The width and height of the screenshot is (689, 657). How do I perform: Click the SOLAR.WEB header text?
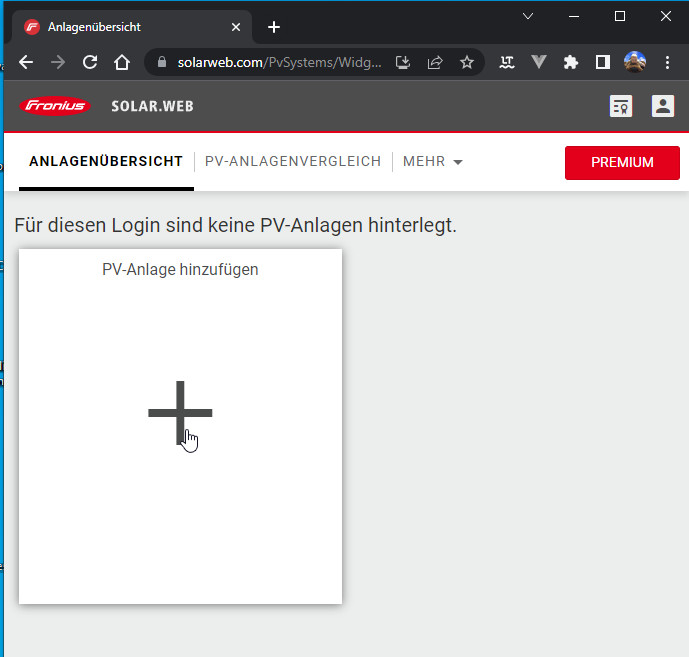pyautogui.click(x=152, y=106)
